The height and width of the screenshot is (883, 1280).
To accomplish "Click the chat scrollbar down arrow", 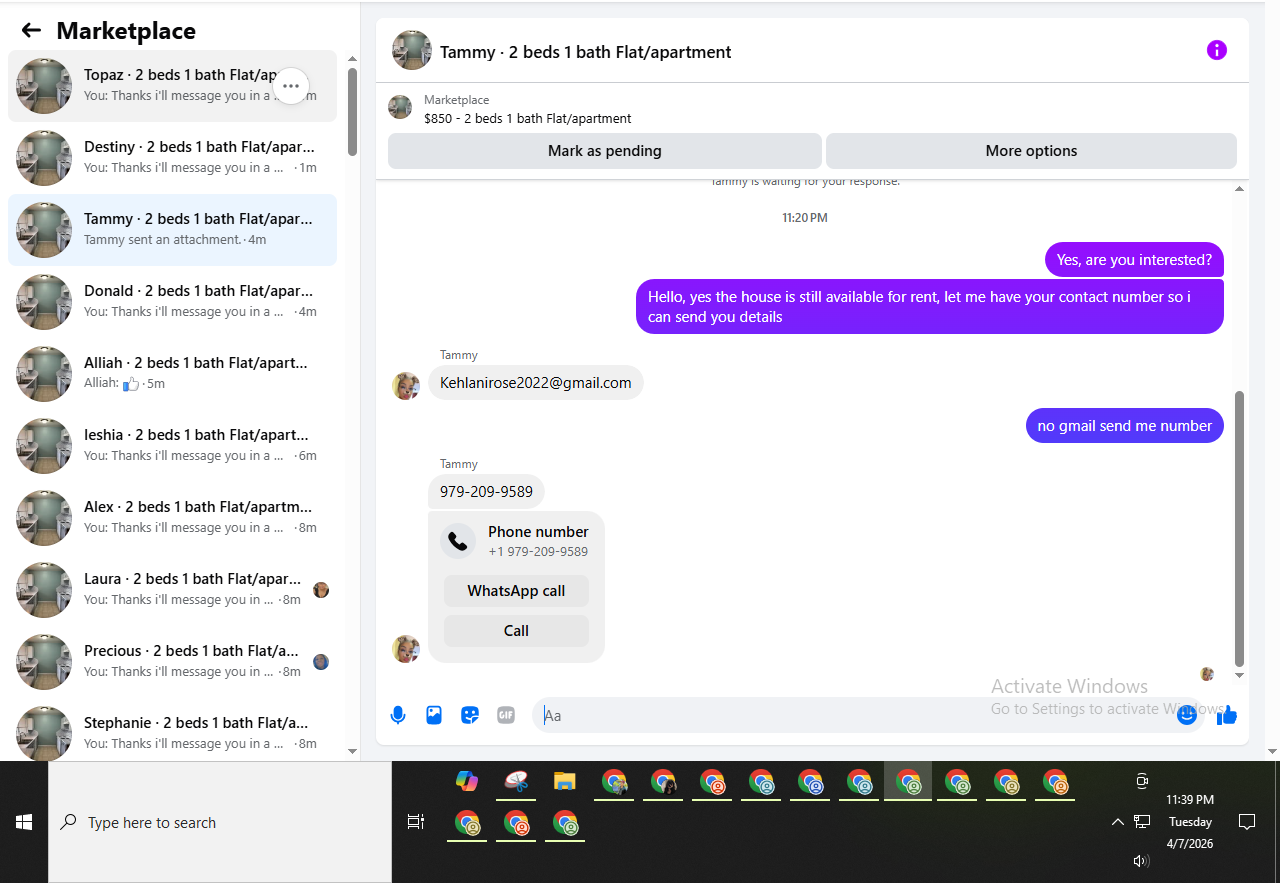I will pyautogui.click(x=1240, y=676).
